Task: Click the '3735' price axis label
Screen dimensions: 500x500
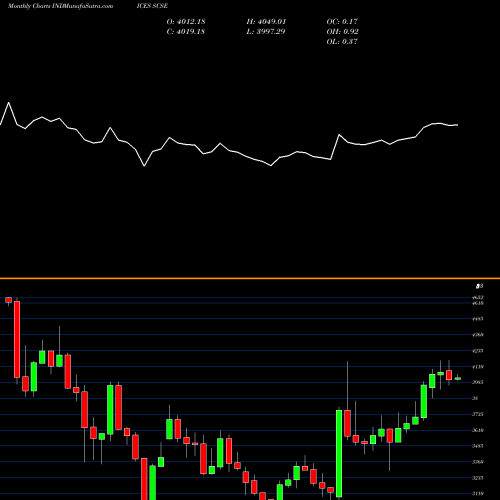Action: (478, 414)
